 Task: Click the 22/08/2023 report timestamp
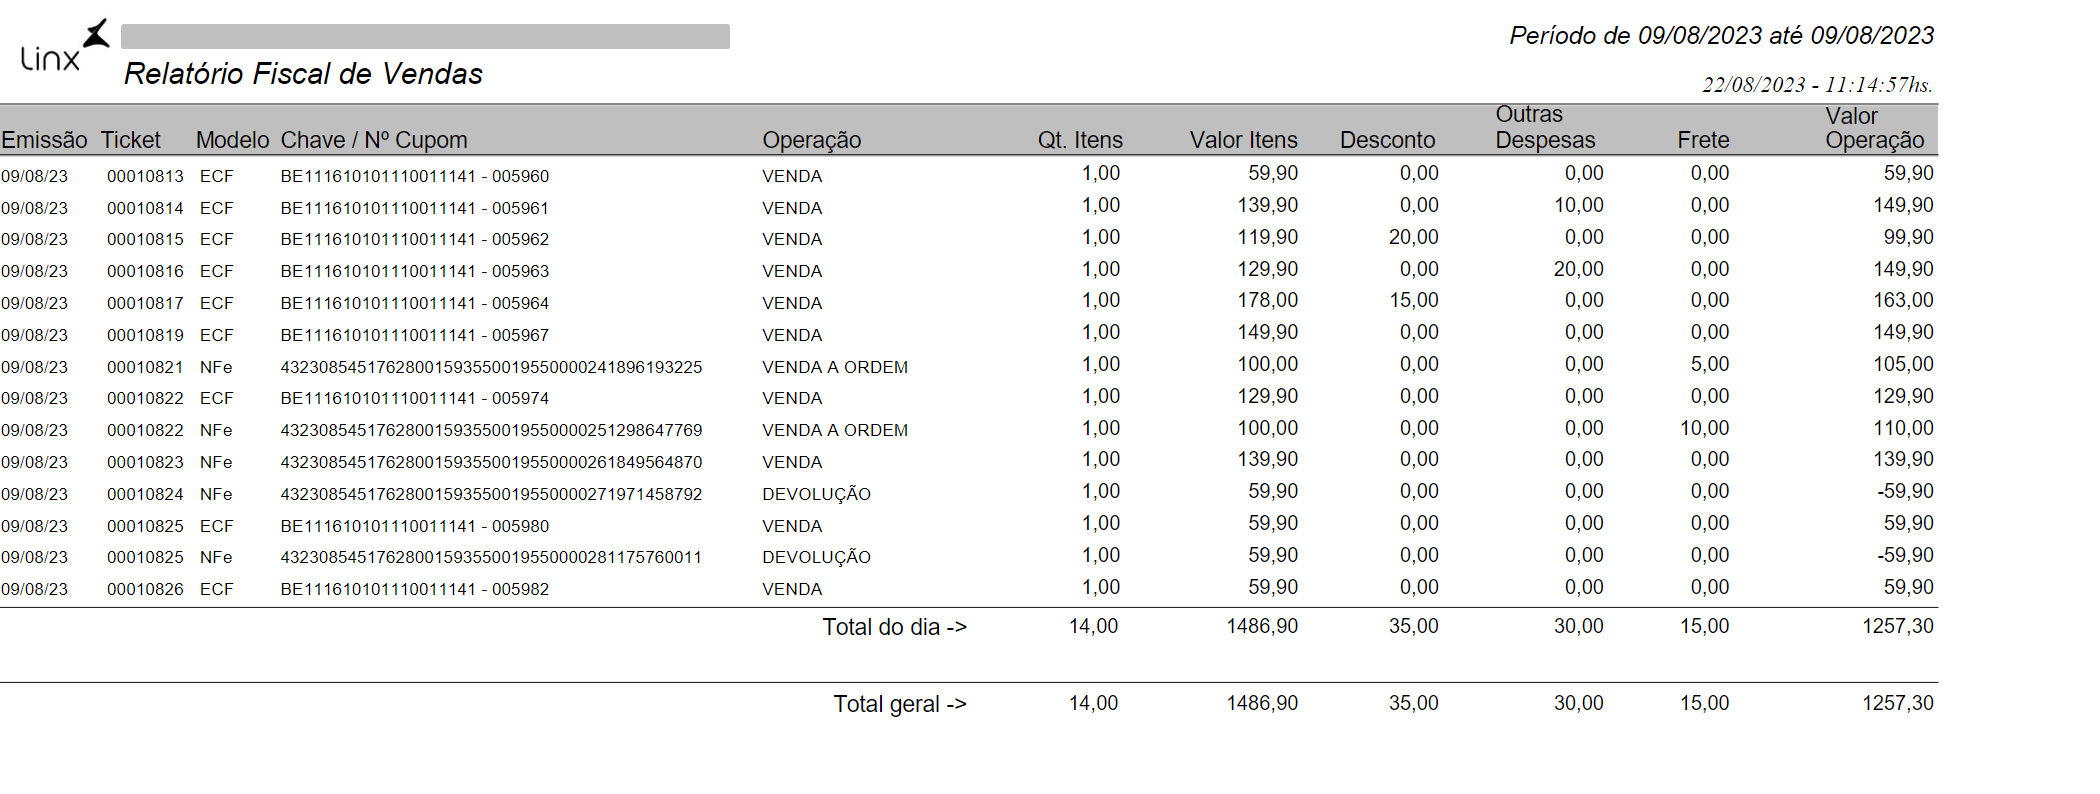click(1817, 85)
